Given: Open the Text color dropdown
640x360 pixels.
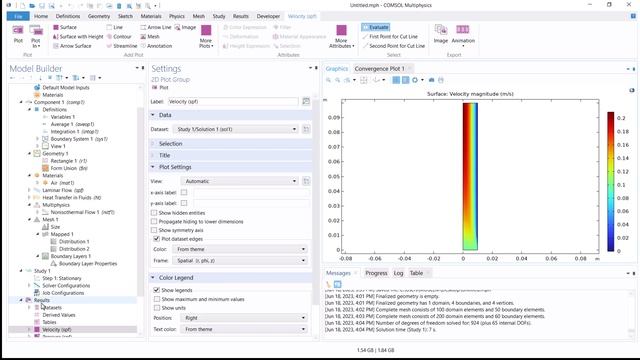Looking at the screenshot, I should pos(244,329).
